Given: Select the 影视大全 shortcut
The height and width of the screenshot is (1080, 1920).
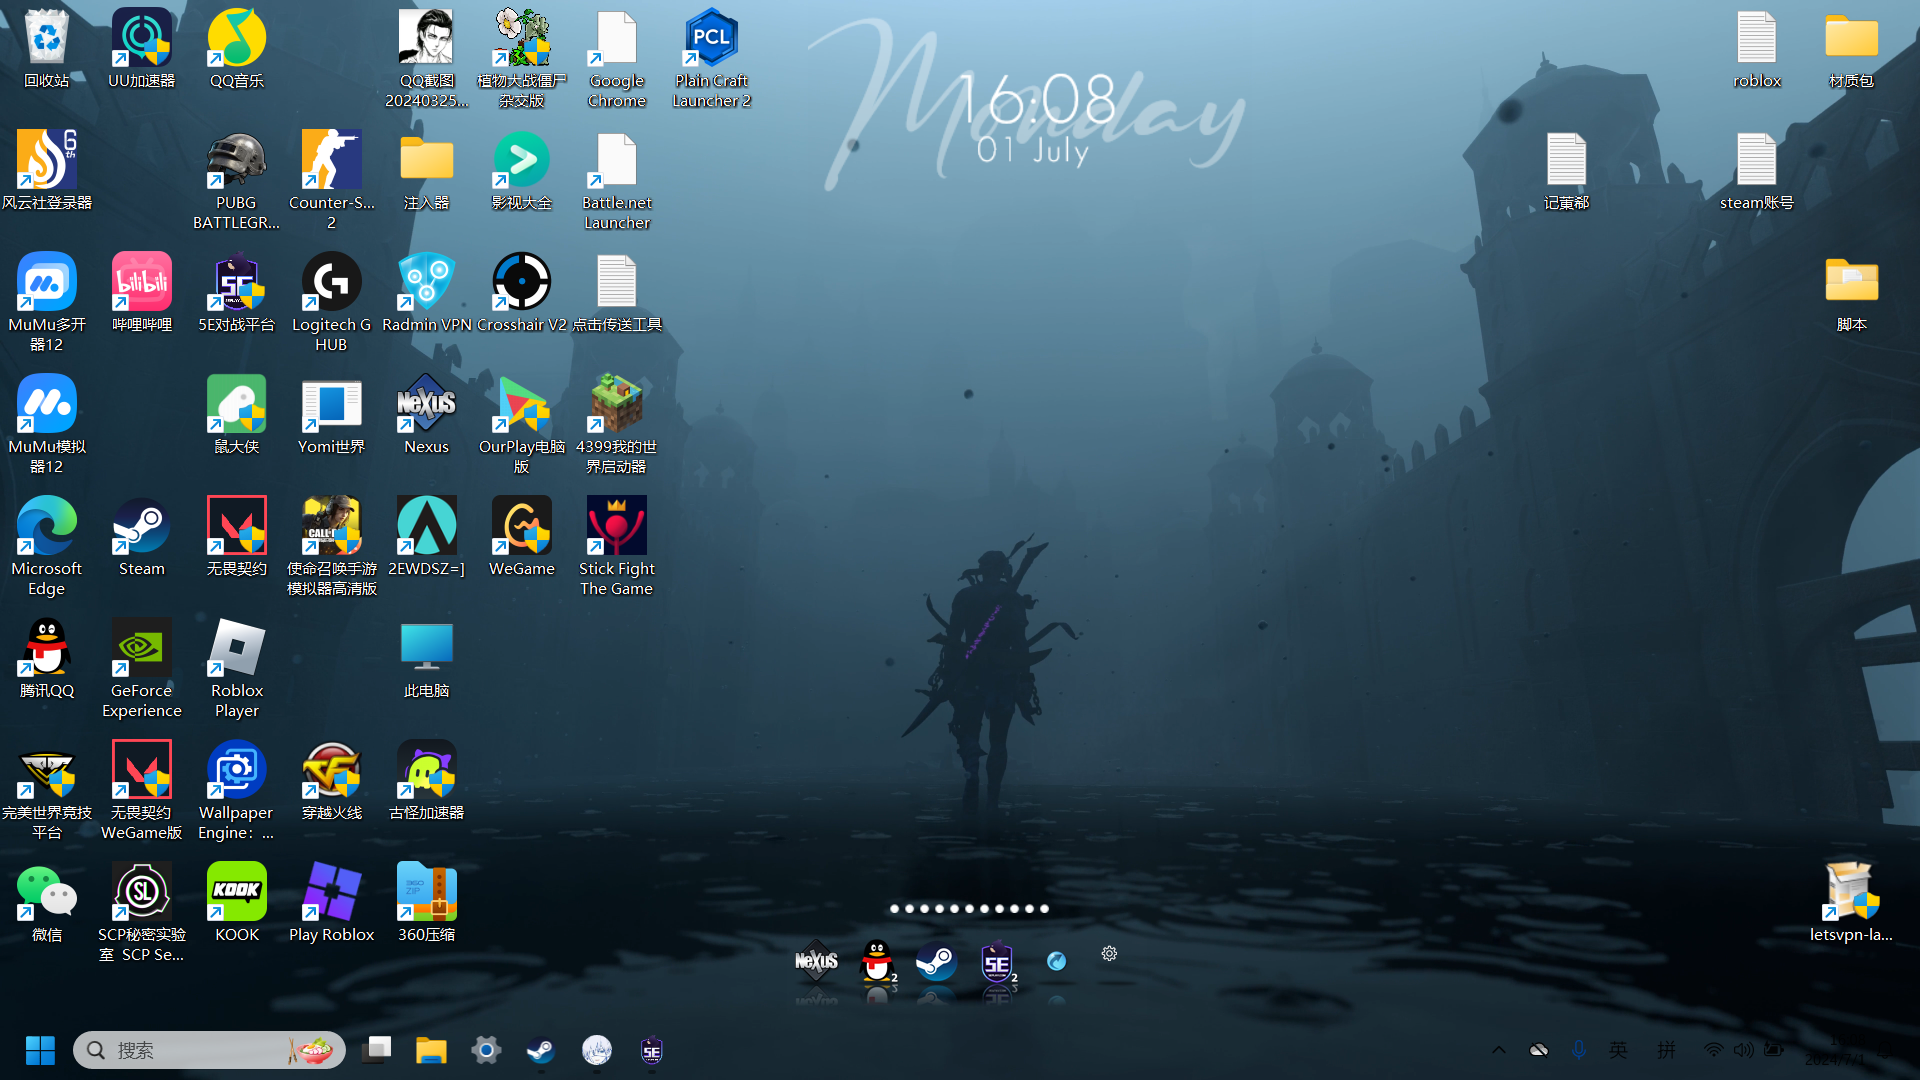Looking at the screenshot, I should click(522, 171).
